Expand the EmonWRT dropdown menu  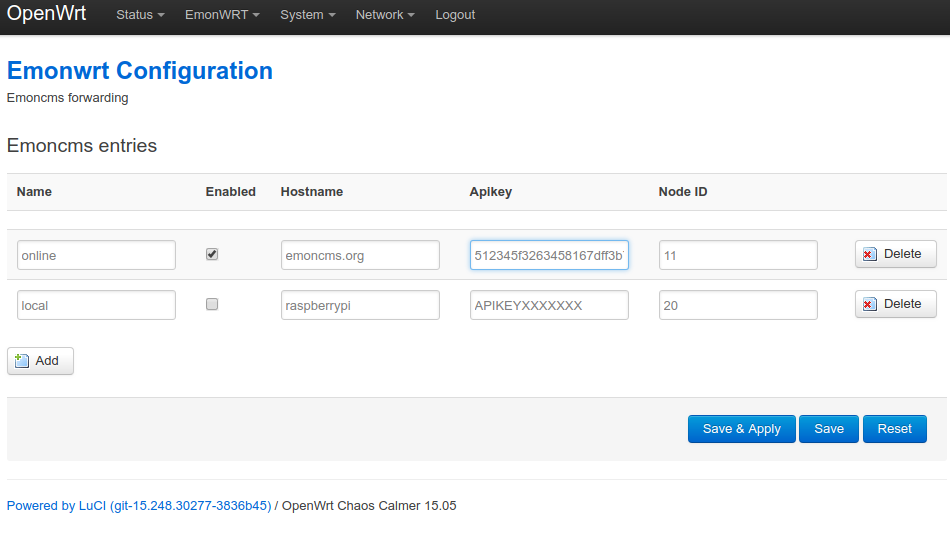[222, 15]
